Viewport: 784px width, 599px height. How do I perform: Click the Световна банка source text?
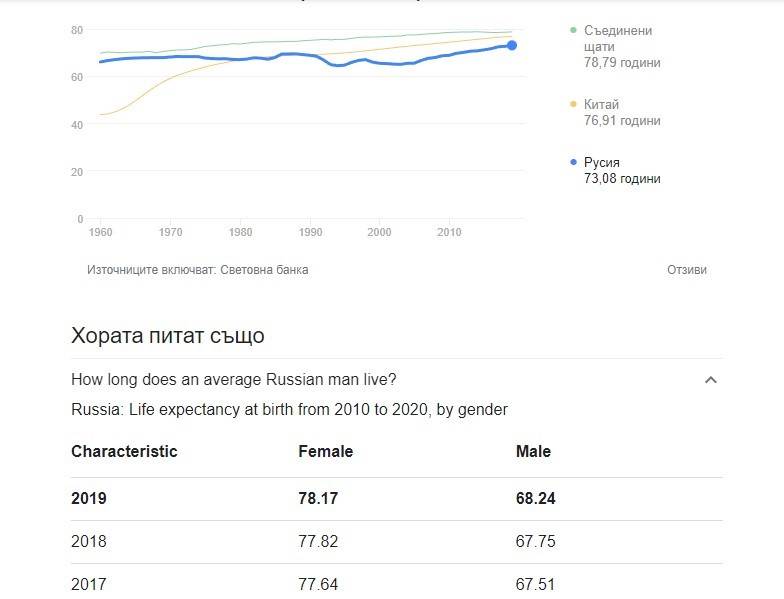click(264, 270)
